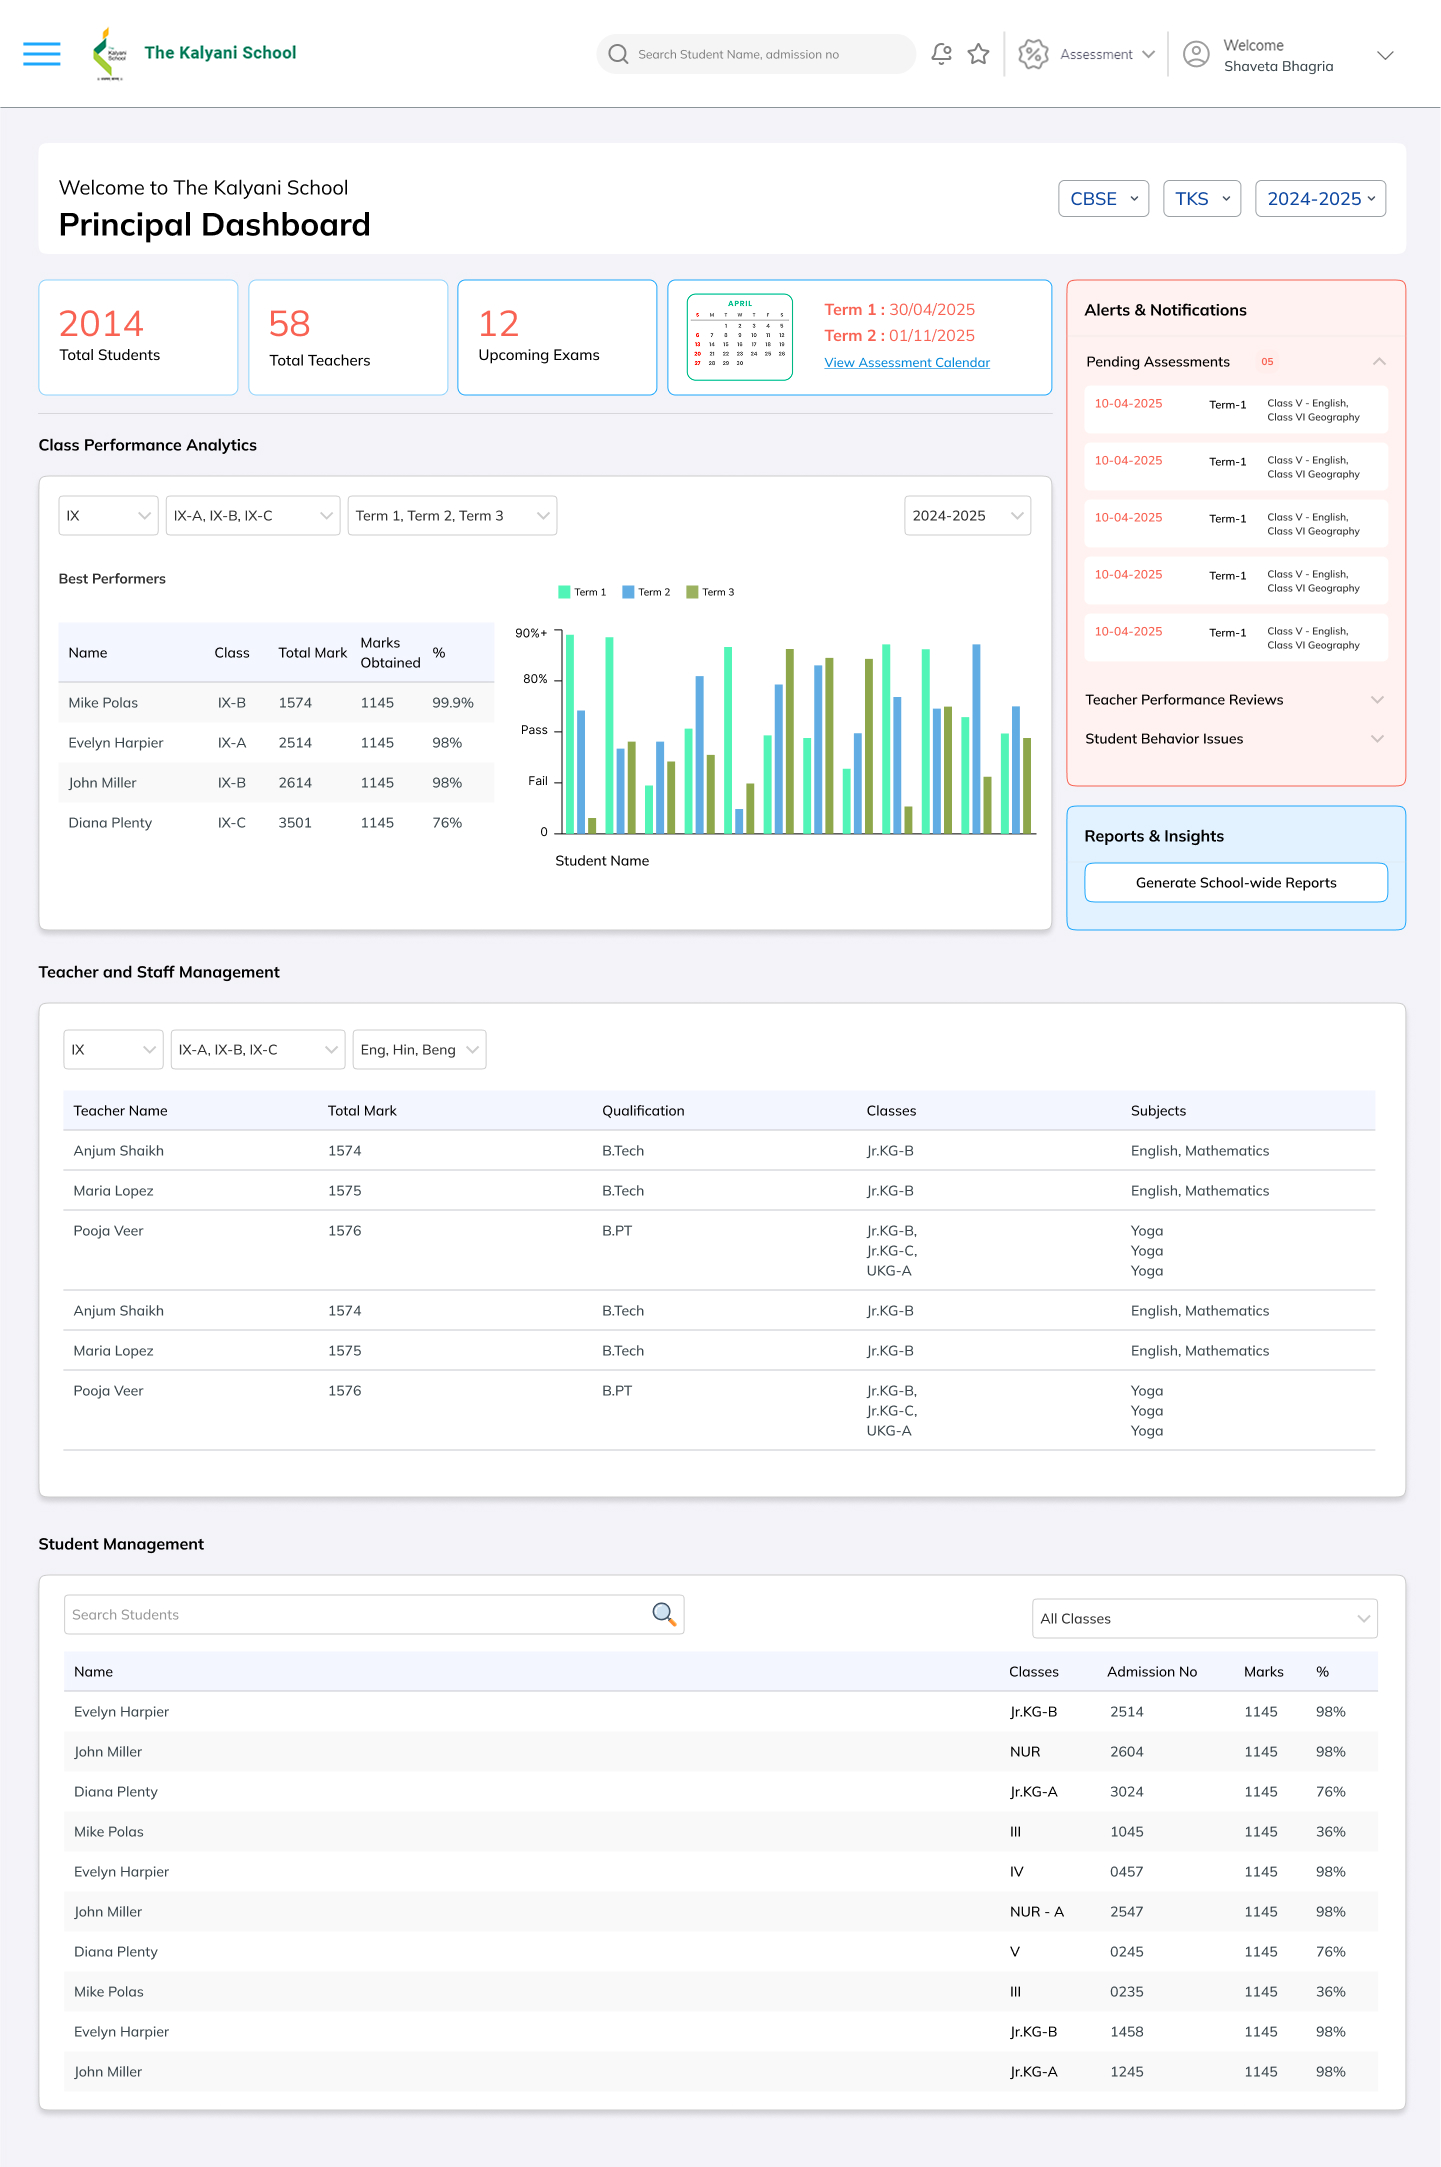Click the favorites star icon
Viewport: 1441px width, 2167px height.
(x=978, y=54)
